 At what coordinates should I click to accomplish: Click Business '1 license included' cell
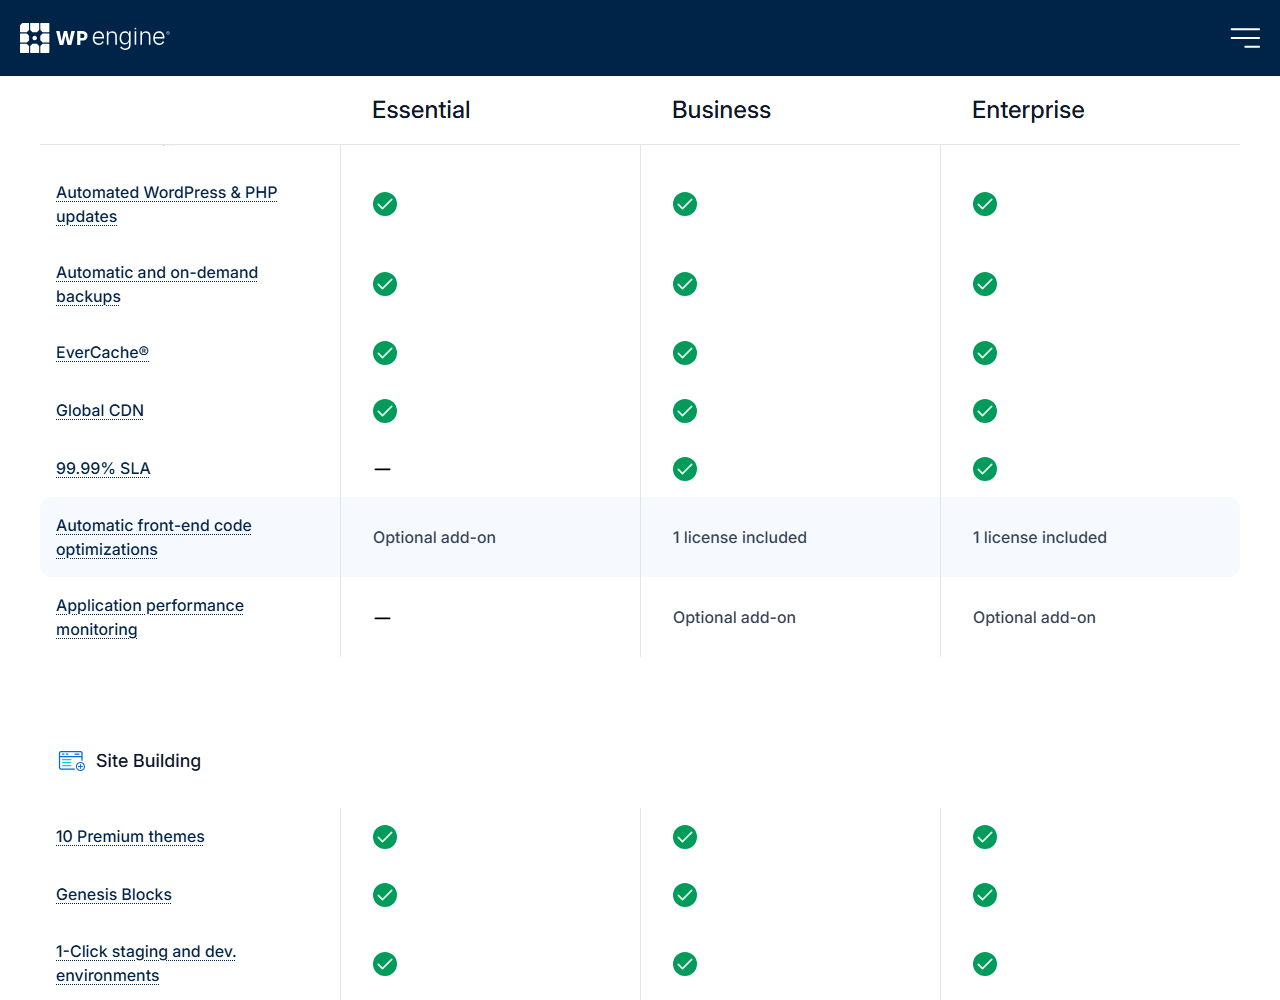740,537
